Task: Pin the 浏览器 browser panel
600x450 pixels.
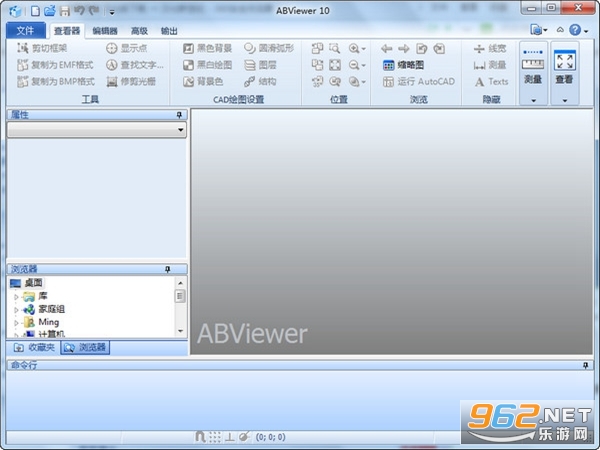Action: pyautogui.click(x=168, y=269)
